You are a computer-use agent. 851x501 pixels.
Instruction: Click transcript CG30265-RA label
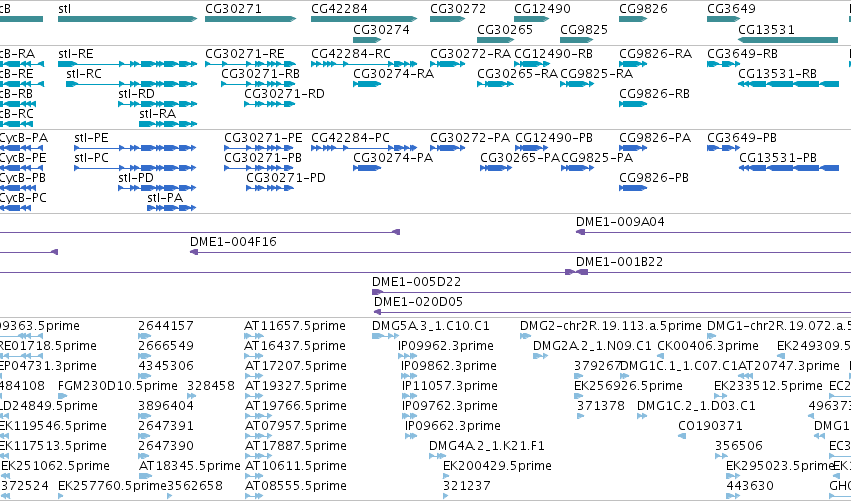pos(517,74)
